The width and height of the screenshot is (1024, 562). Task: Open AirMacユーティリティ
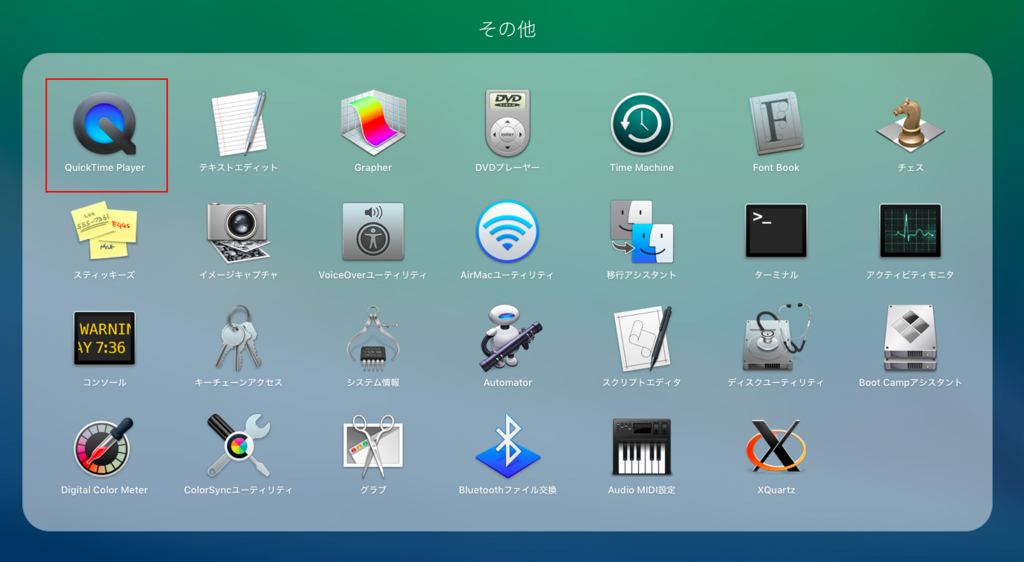tap(507, 232)
